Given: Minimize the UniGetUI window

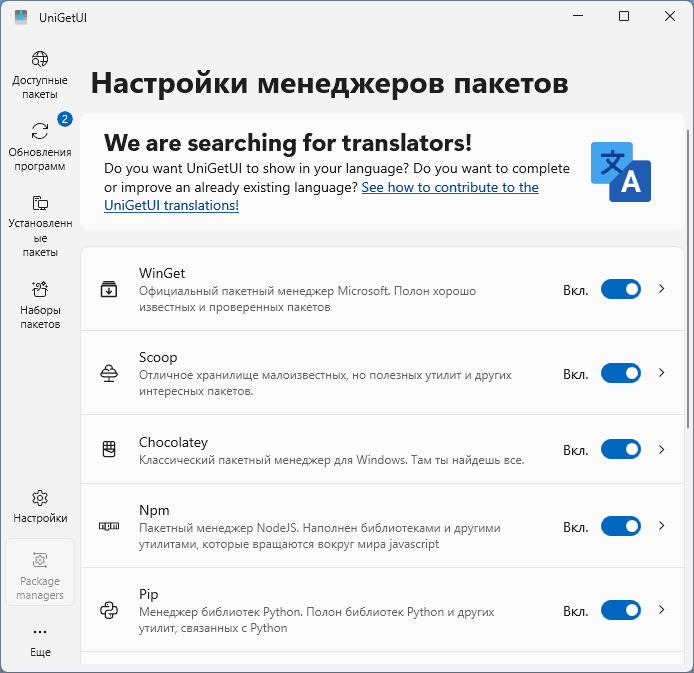Looking at the screenshot, I should [x=578, y=16].
